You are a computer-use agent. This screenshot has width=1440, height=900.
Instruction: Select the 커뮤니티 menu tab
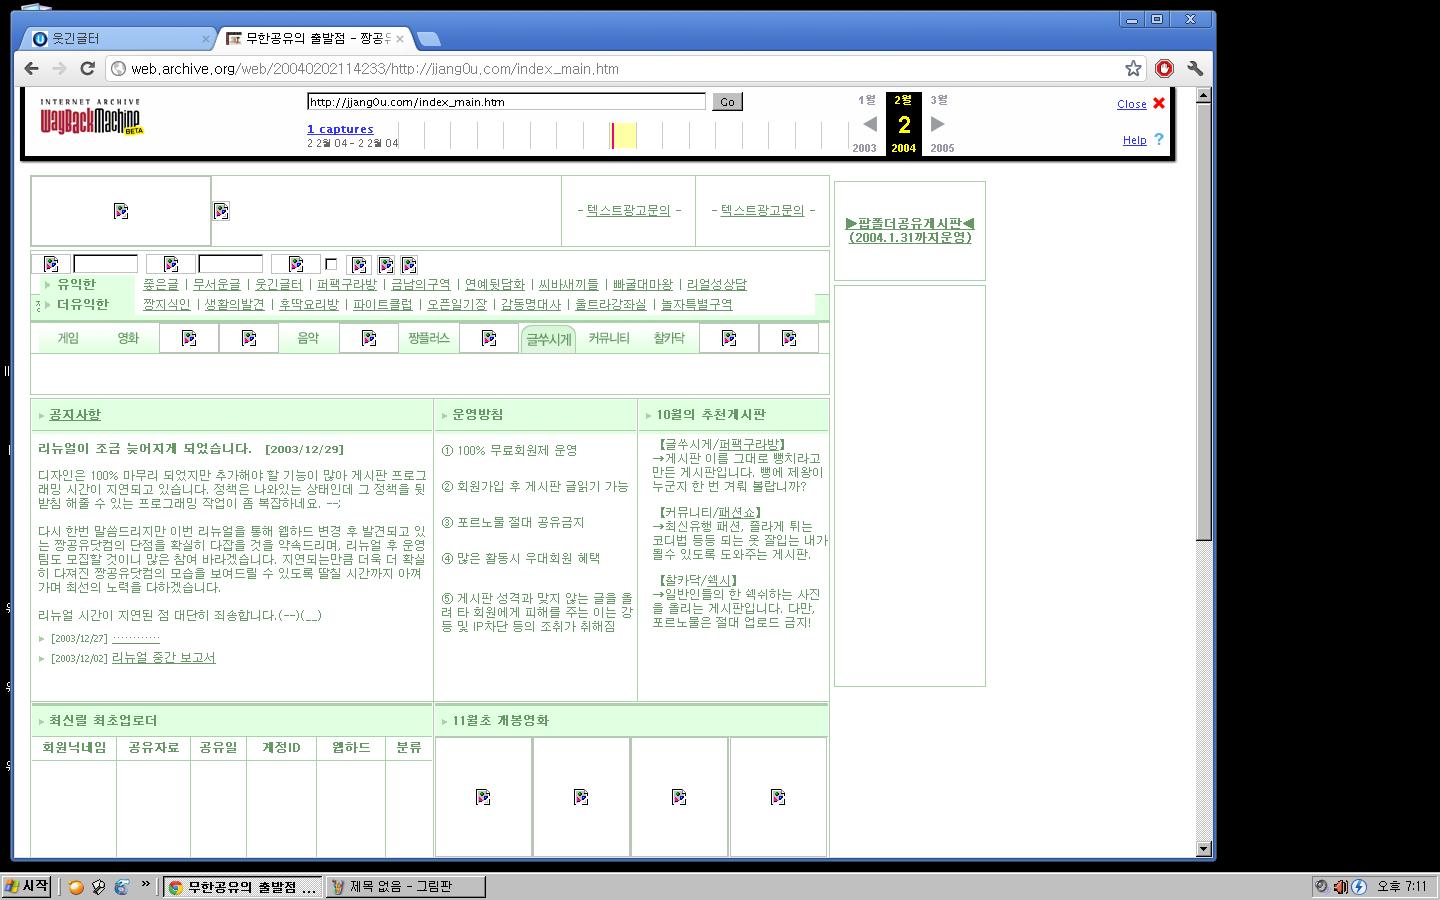pos(609,338)
